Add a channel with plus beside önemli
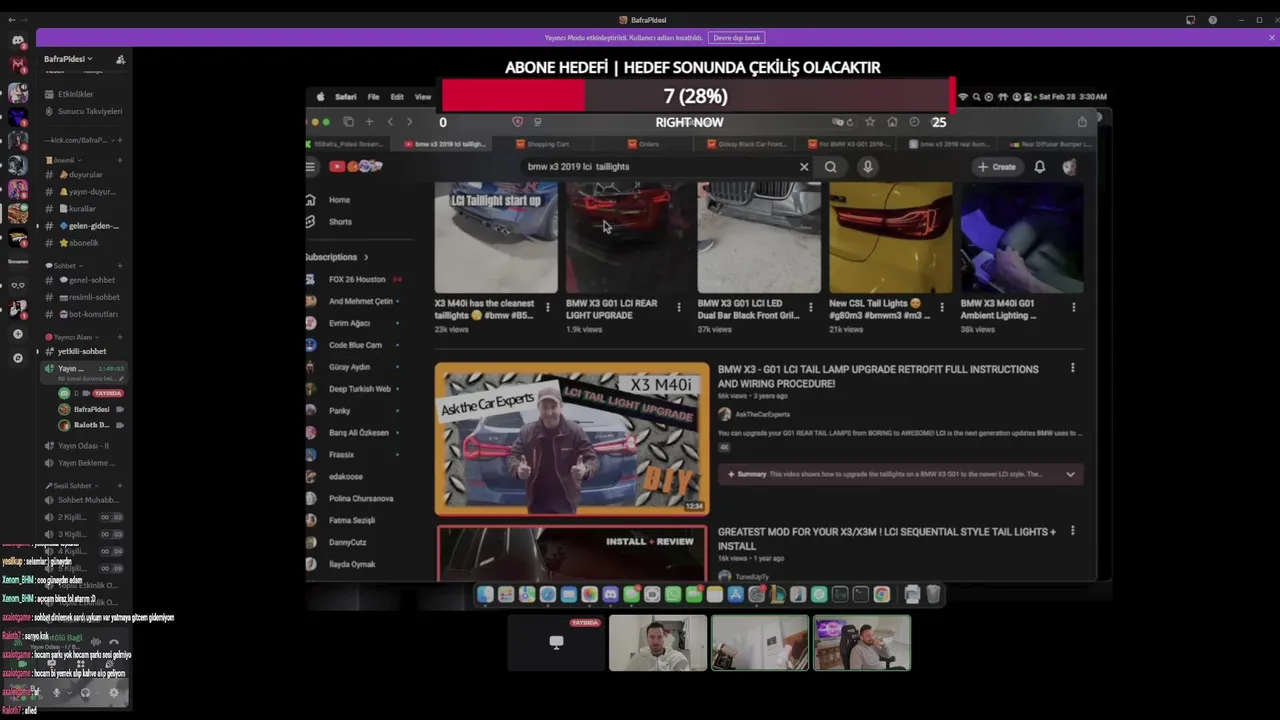 [x=120, y=160]
